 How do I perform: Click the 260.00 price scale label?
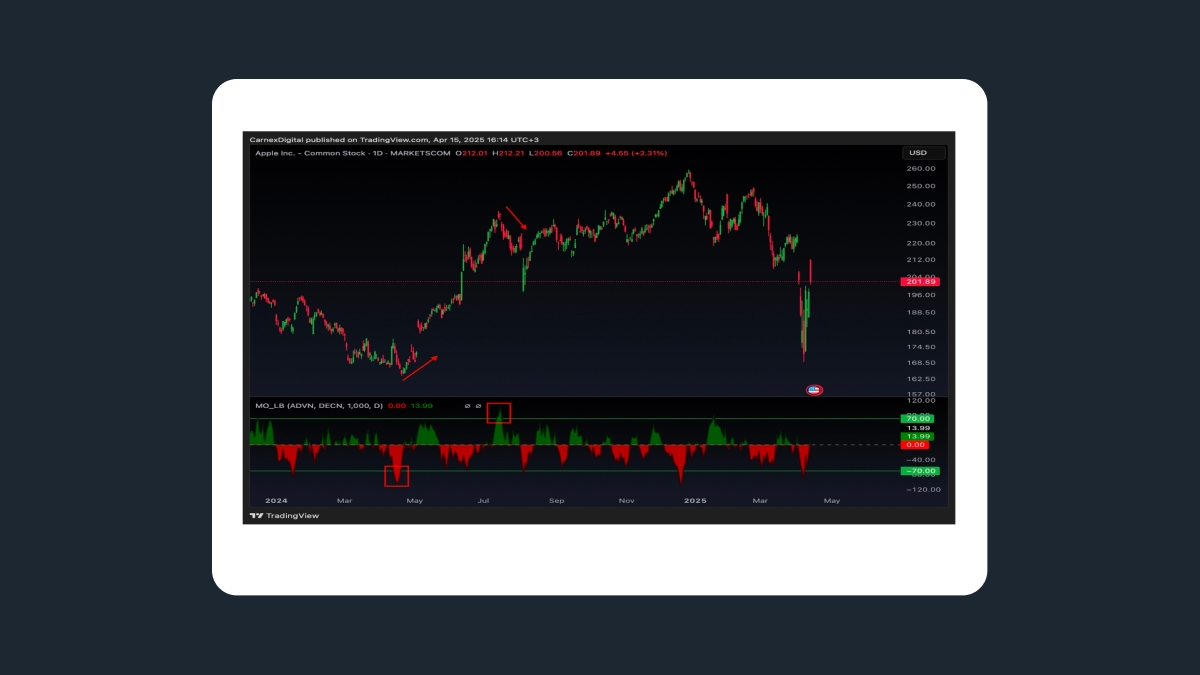921,168
